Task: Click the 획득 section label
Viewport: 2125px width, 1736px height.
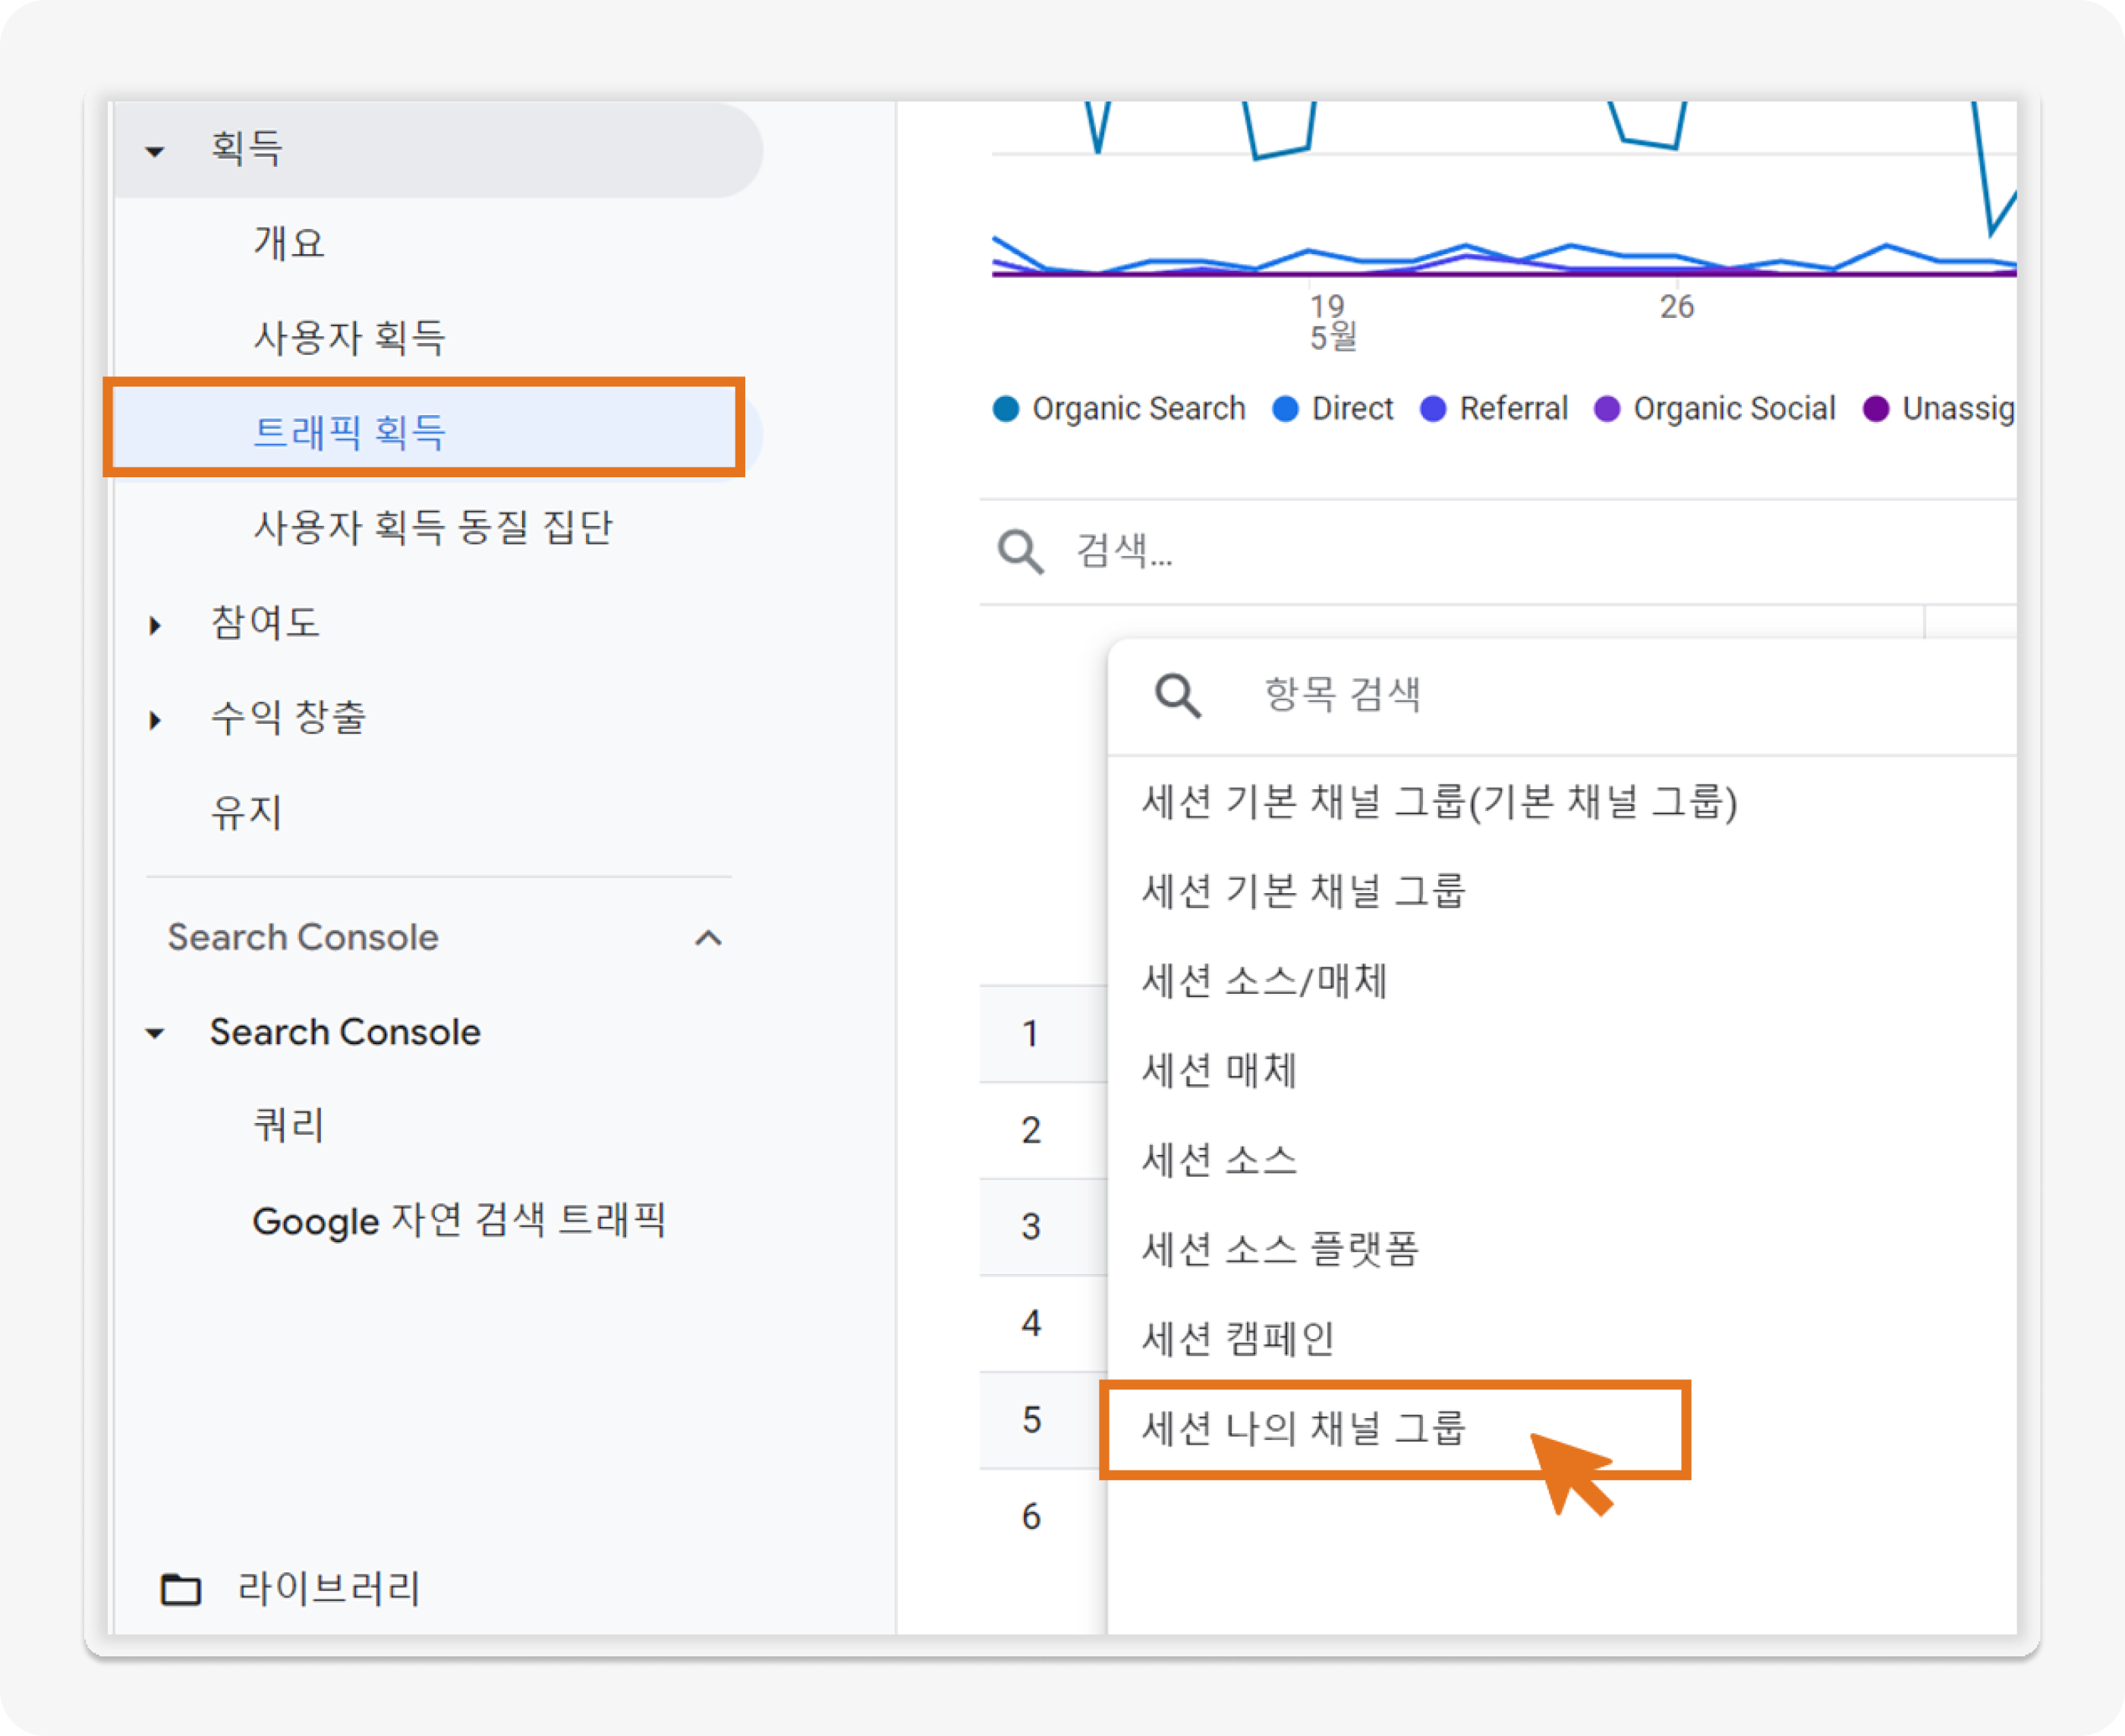Action: 246,149
